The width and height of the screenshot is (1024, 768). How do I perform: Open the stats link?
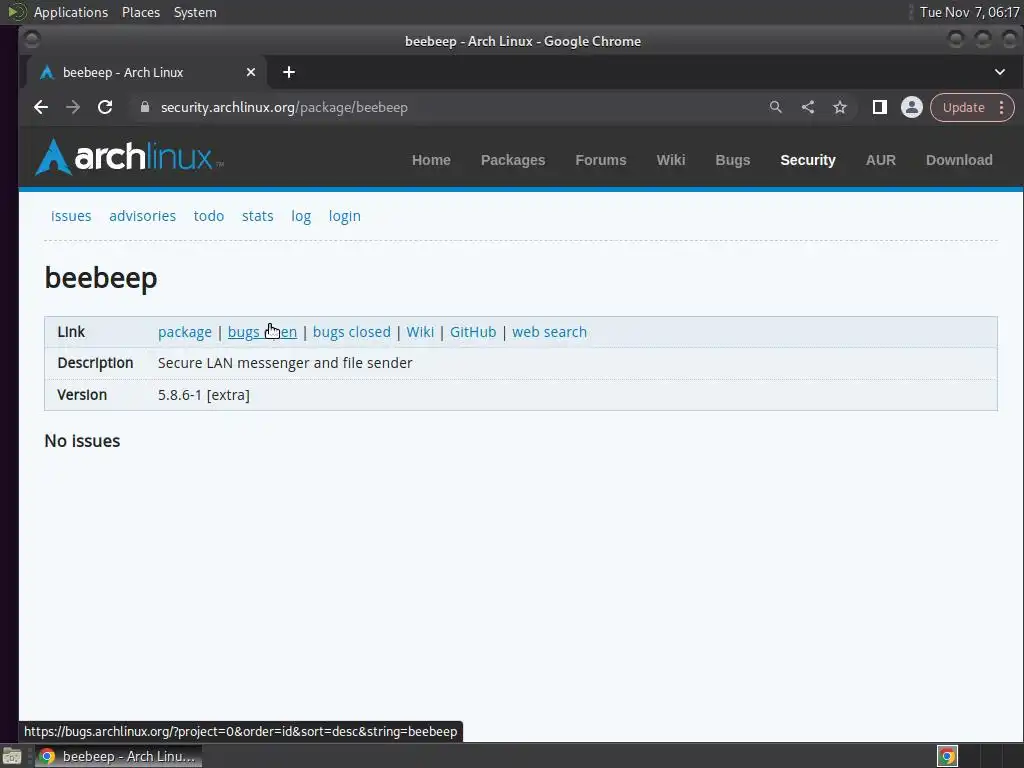257,216
